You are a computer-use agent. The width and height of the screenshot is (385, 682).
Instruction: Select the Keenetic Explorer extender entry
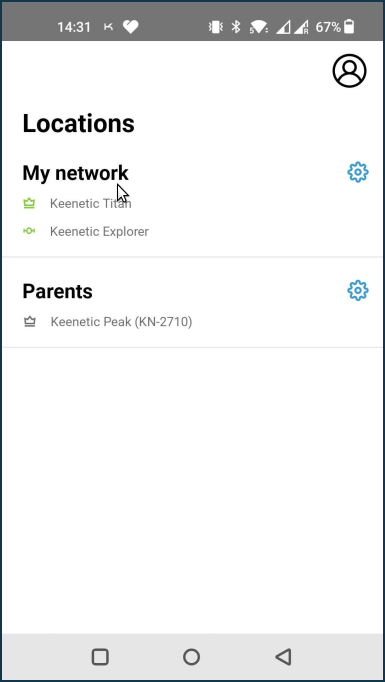point(99,231)
